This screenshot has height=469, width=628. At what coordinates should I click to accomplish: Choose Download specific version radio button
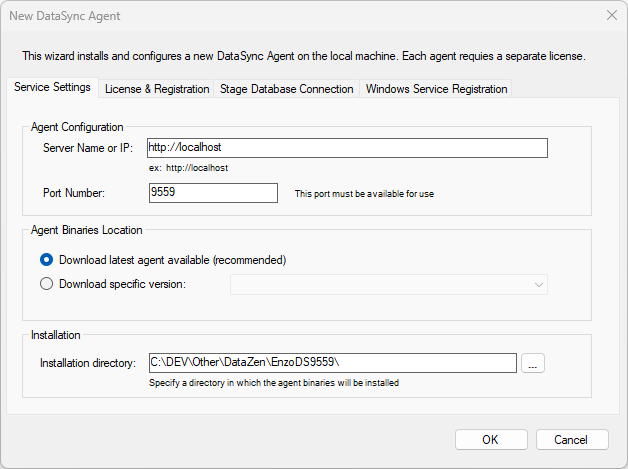click(47, 284)
